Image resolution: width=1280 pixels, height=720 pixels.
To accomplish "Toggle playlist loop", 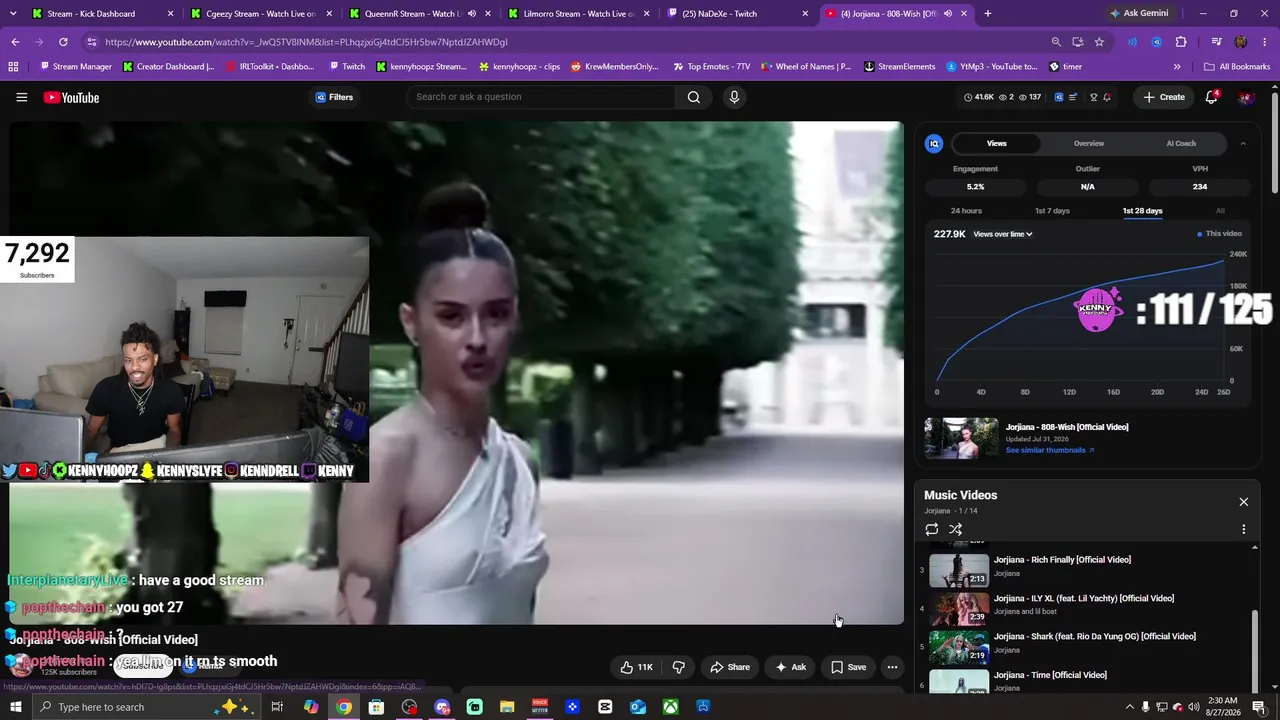I will [932, 529].
